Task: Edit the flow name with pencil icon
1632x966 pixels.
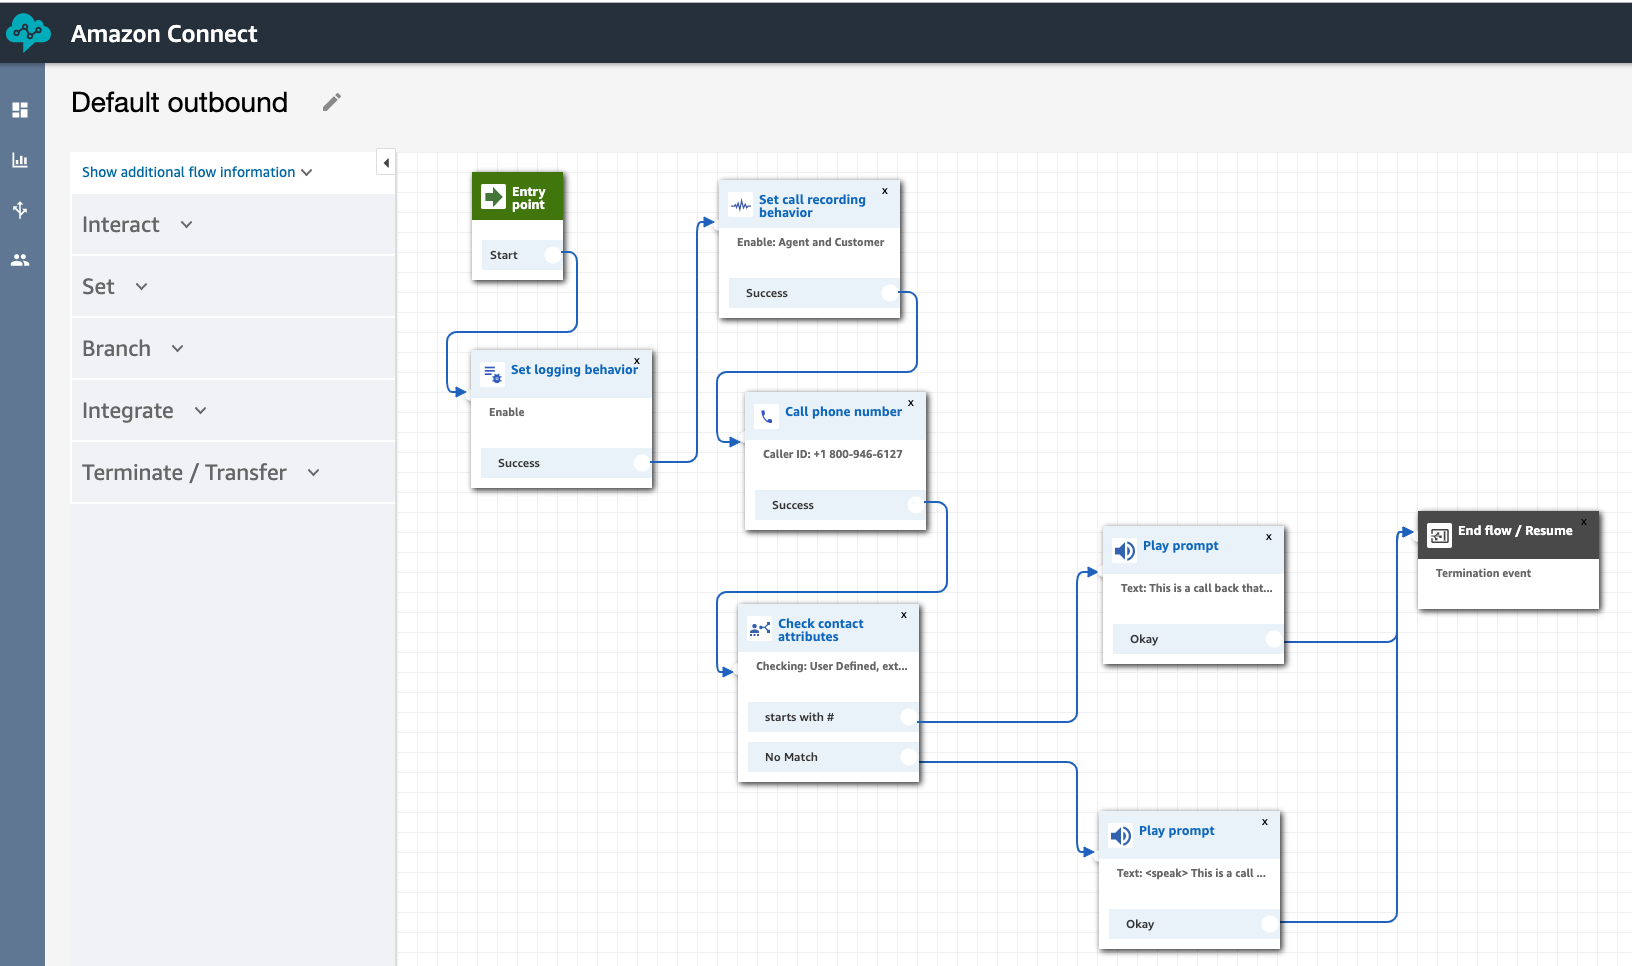Action: click(332, 102)
